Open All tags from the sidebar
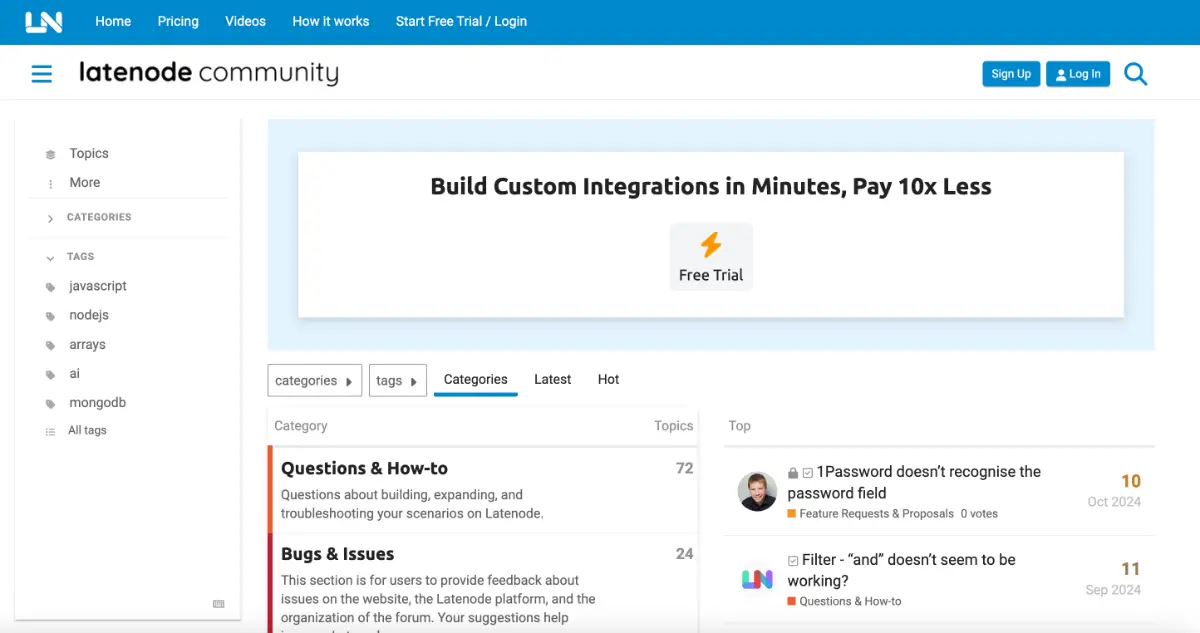The image size is (1200, 633). pyautogui.click(x=86, y=430)
